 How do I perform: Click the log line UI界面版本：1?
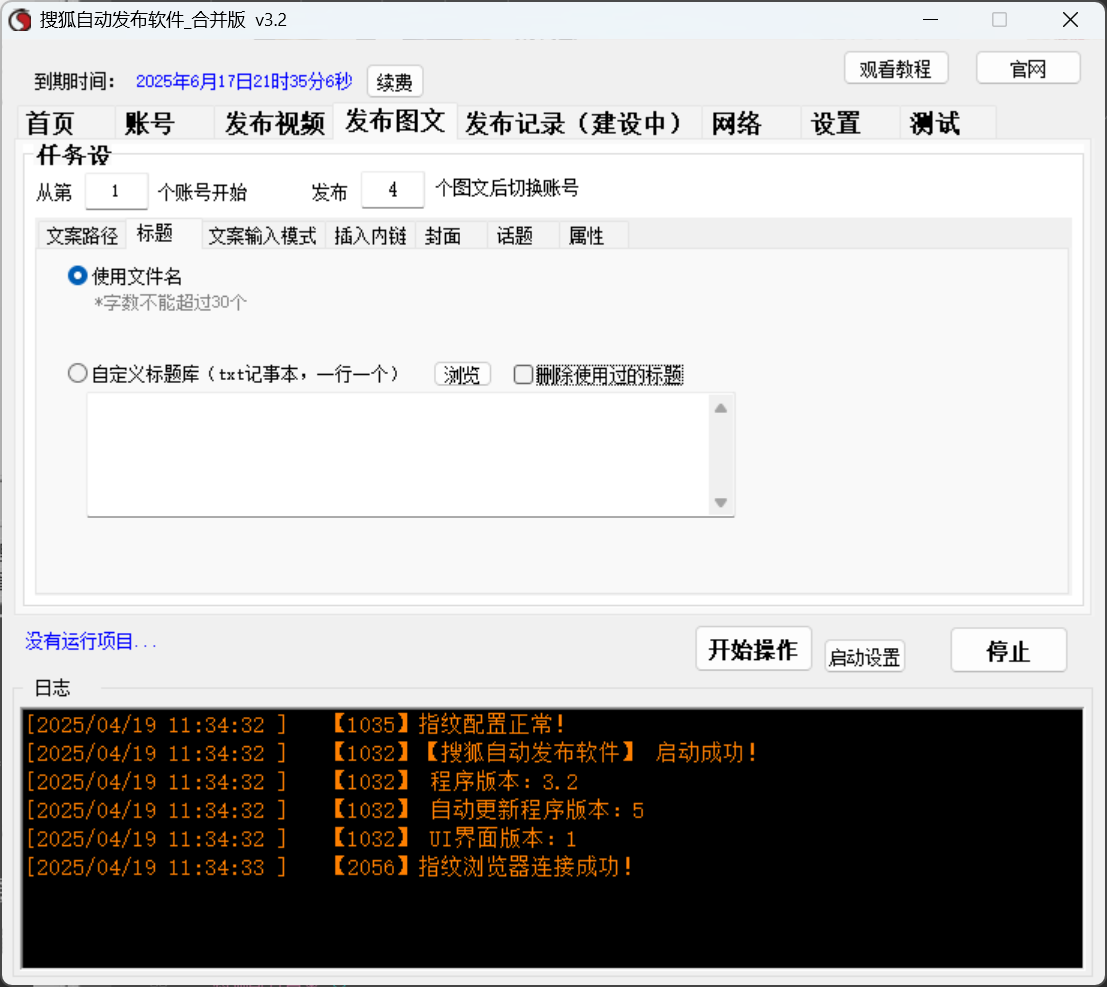coord(503,839)
